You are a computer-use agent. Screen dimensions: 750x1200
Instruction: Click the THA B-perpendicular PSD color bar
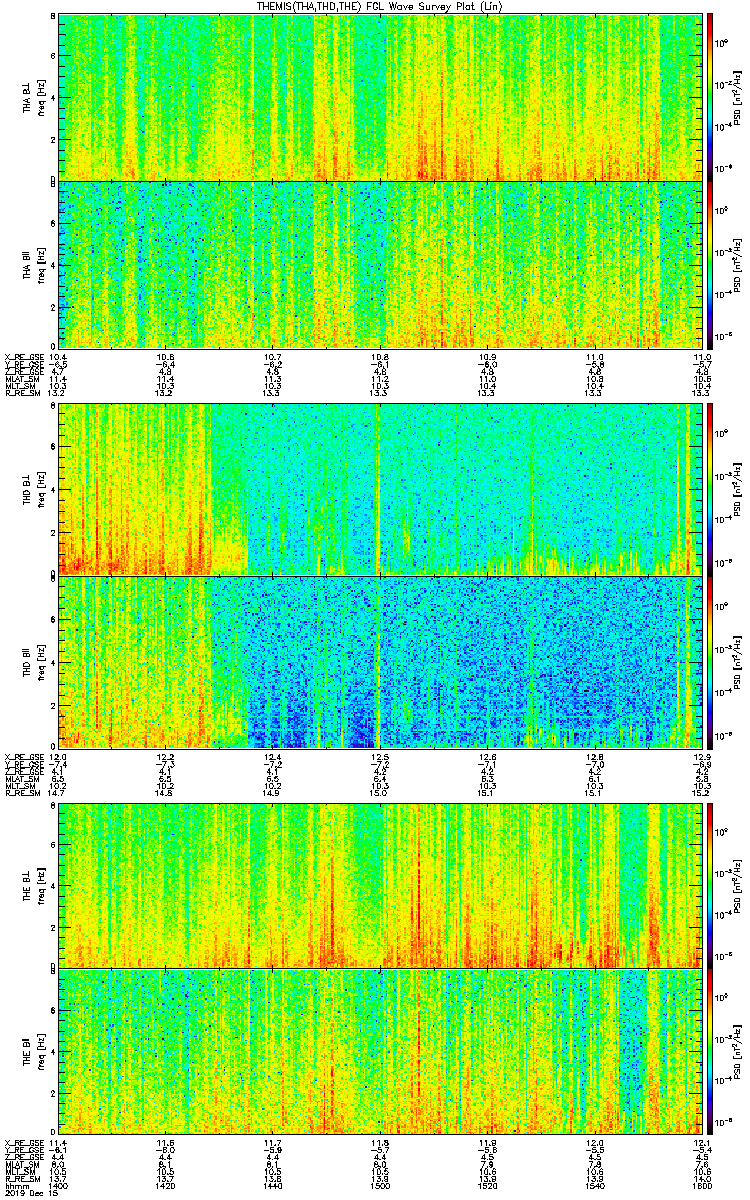711,96
